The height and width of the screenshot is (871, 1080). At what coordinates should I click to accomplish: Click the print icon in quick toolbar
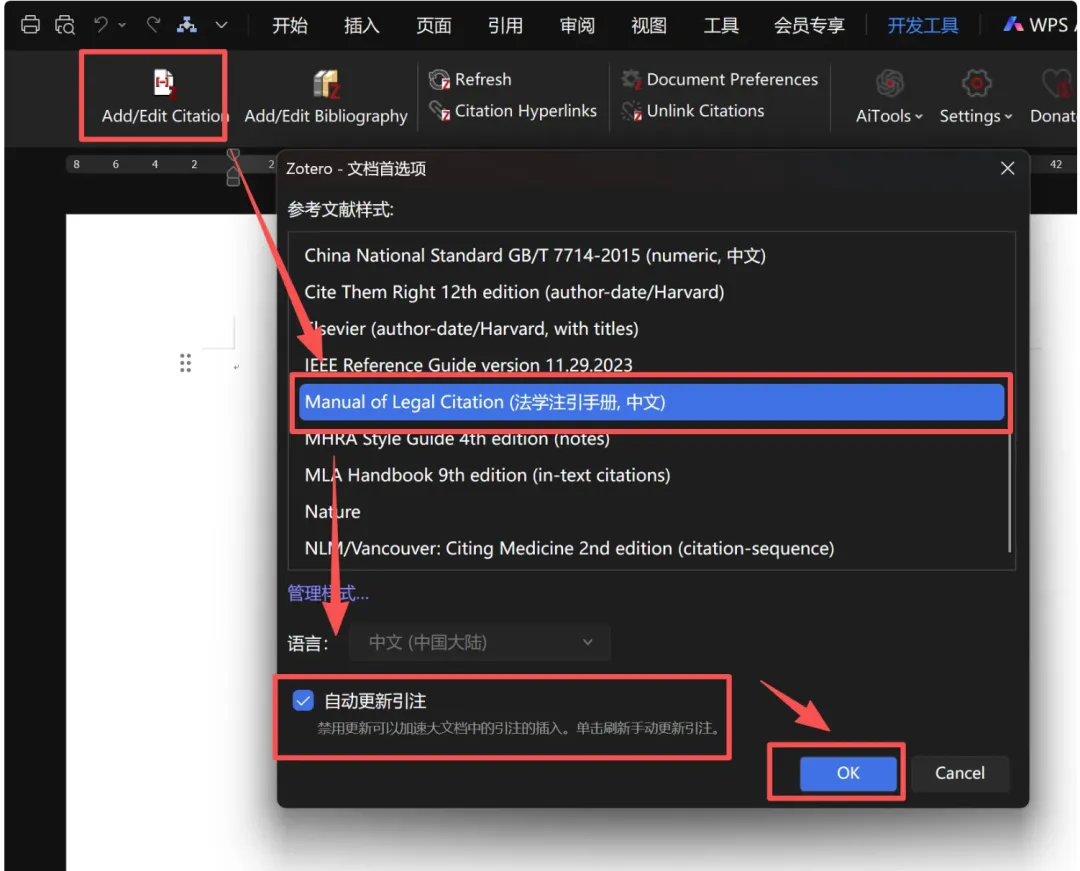click(30, 25)
